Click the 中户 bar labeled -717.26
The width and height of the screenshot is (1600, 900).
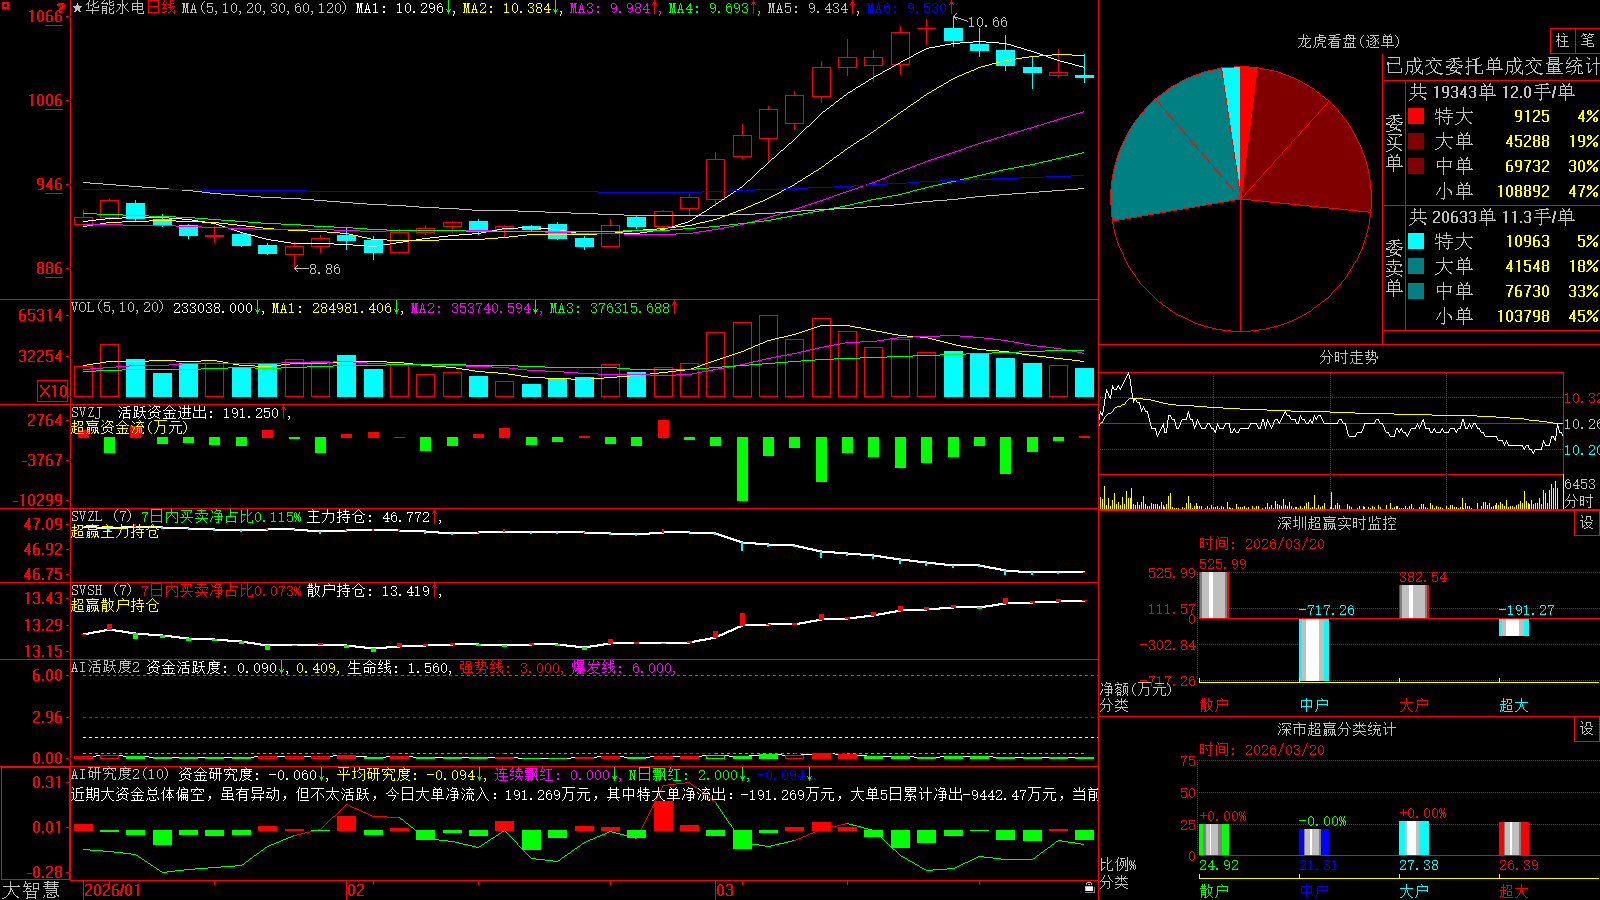(x=1314, y=650)
